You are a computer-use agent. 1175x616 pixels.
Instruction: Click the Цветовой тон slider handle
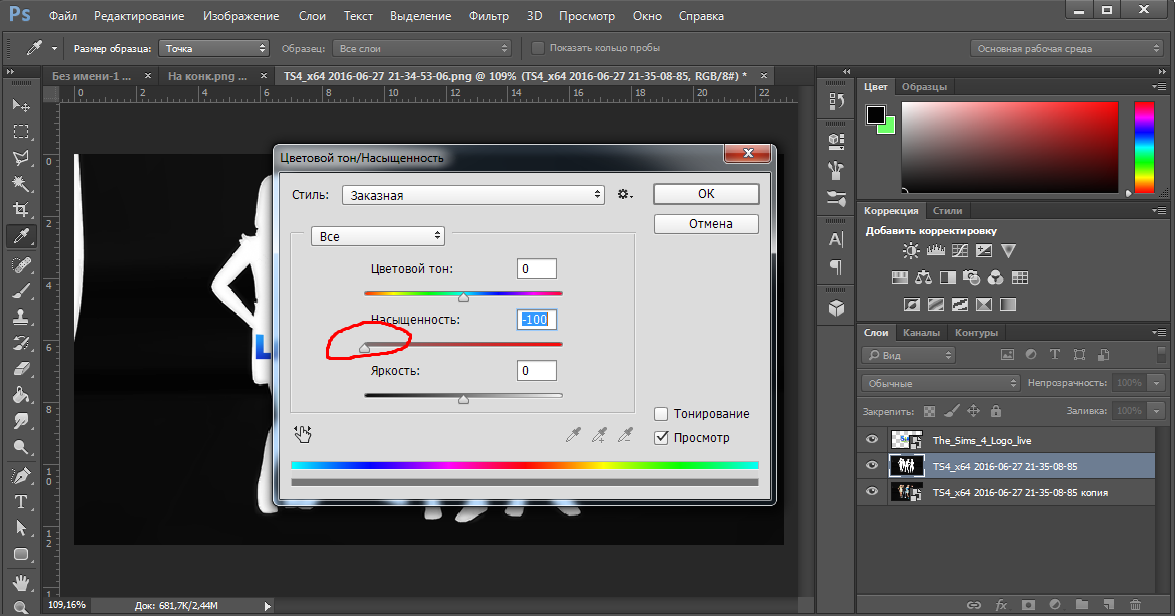[x=463, y=298]
